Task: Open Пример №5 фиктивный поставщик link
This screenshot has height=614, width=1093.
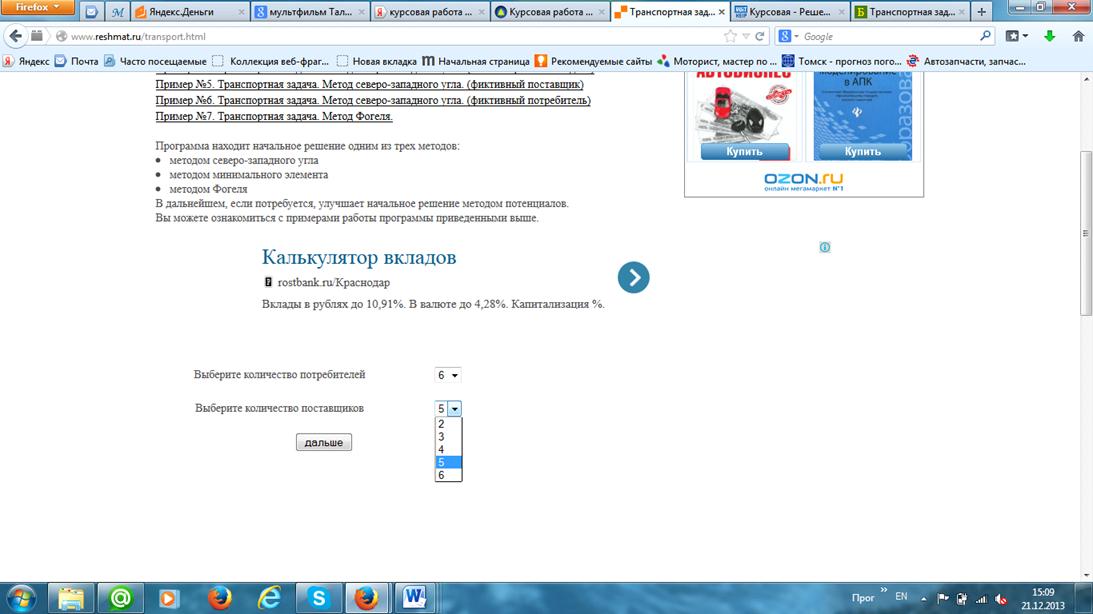Action: (369, 84)
